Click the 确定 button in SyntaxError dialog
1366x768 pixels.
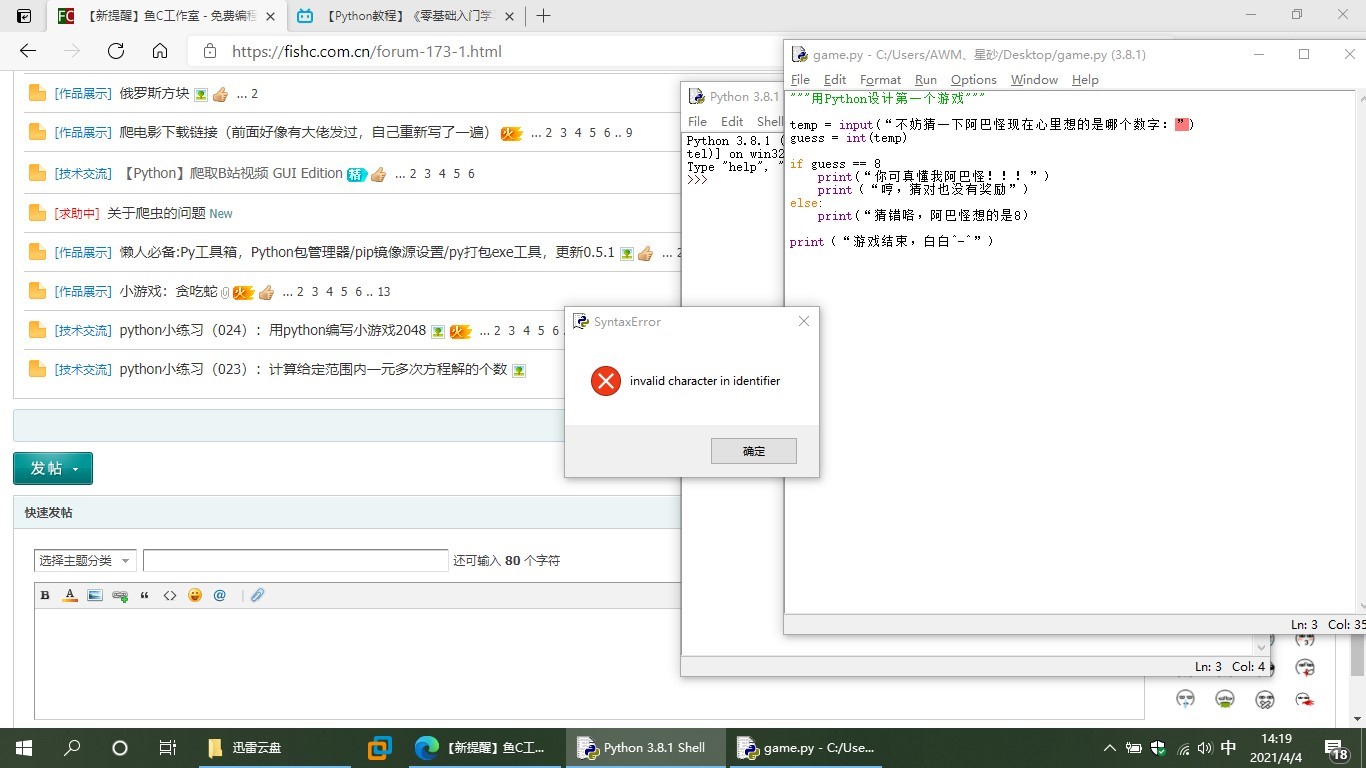[753, 451]
